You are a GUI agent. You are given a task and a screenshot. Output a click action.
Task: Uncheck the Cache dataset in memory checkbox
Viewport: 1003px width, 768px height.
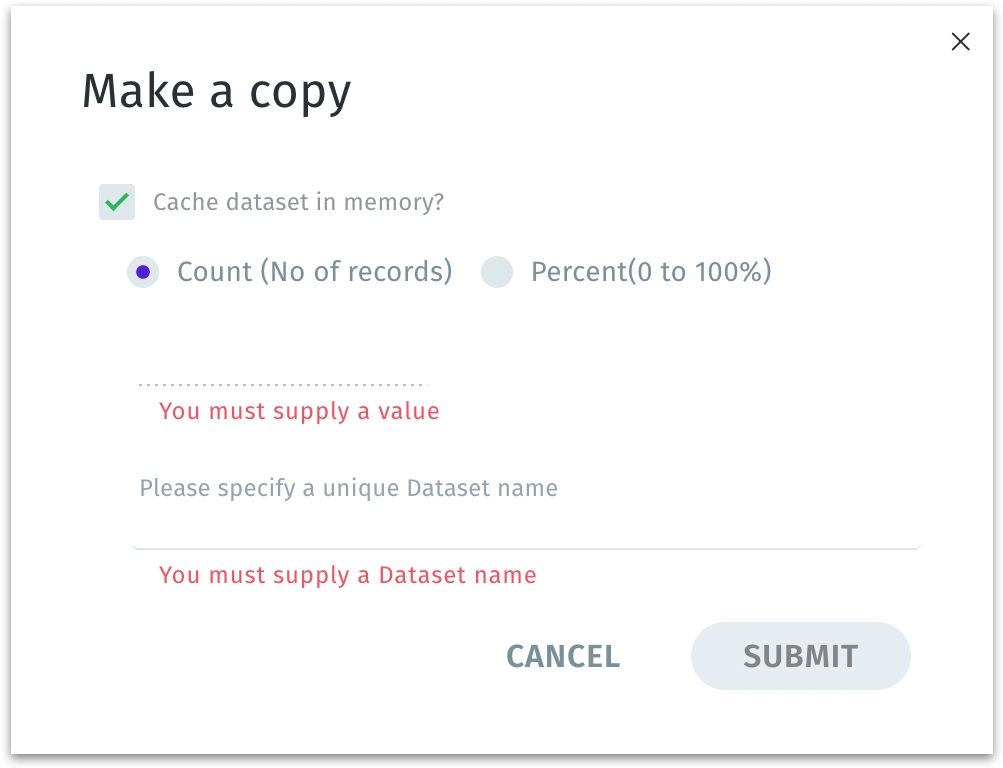pos(117,202)
